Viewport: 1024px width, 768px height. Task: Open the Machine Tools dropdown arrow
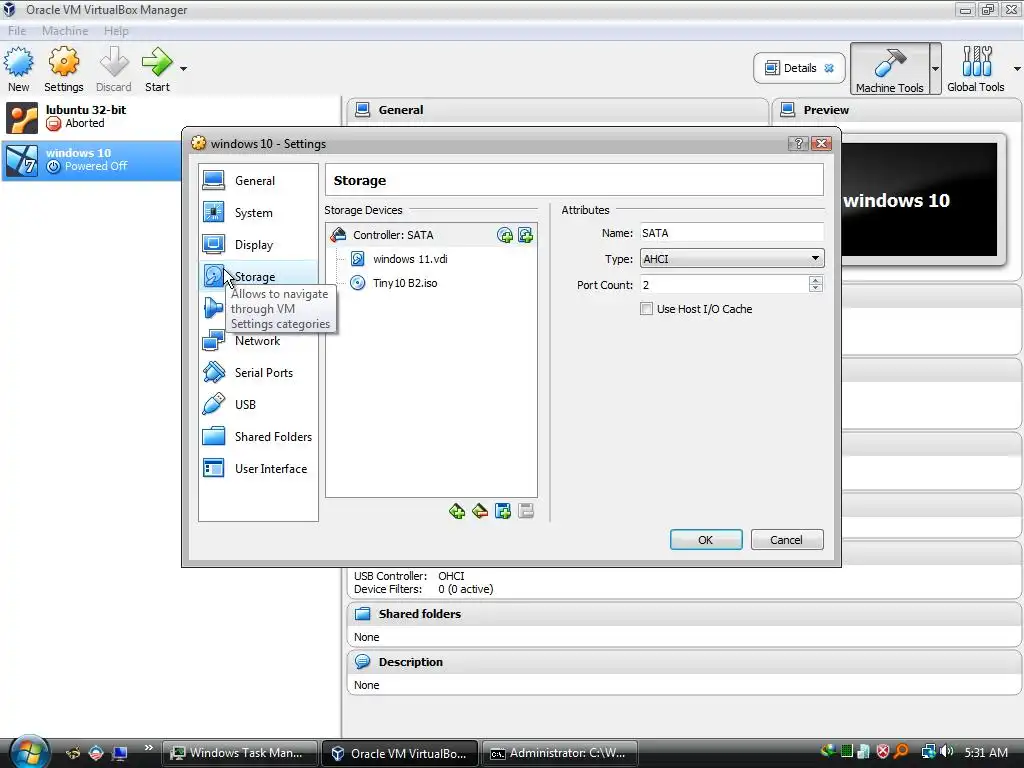[x=935, y=69]
